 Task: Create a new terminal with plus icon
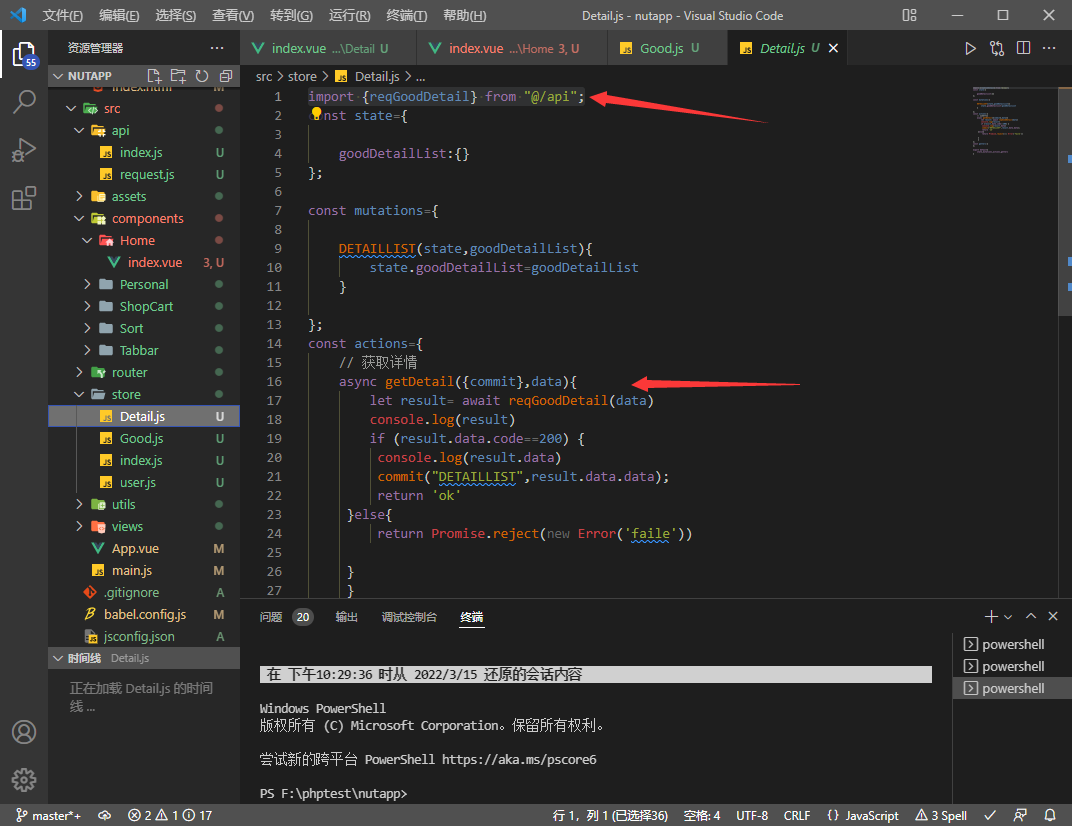point(991,617)
